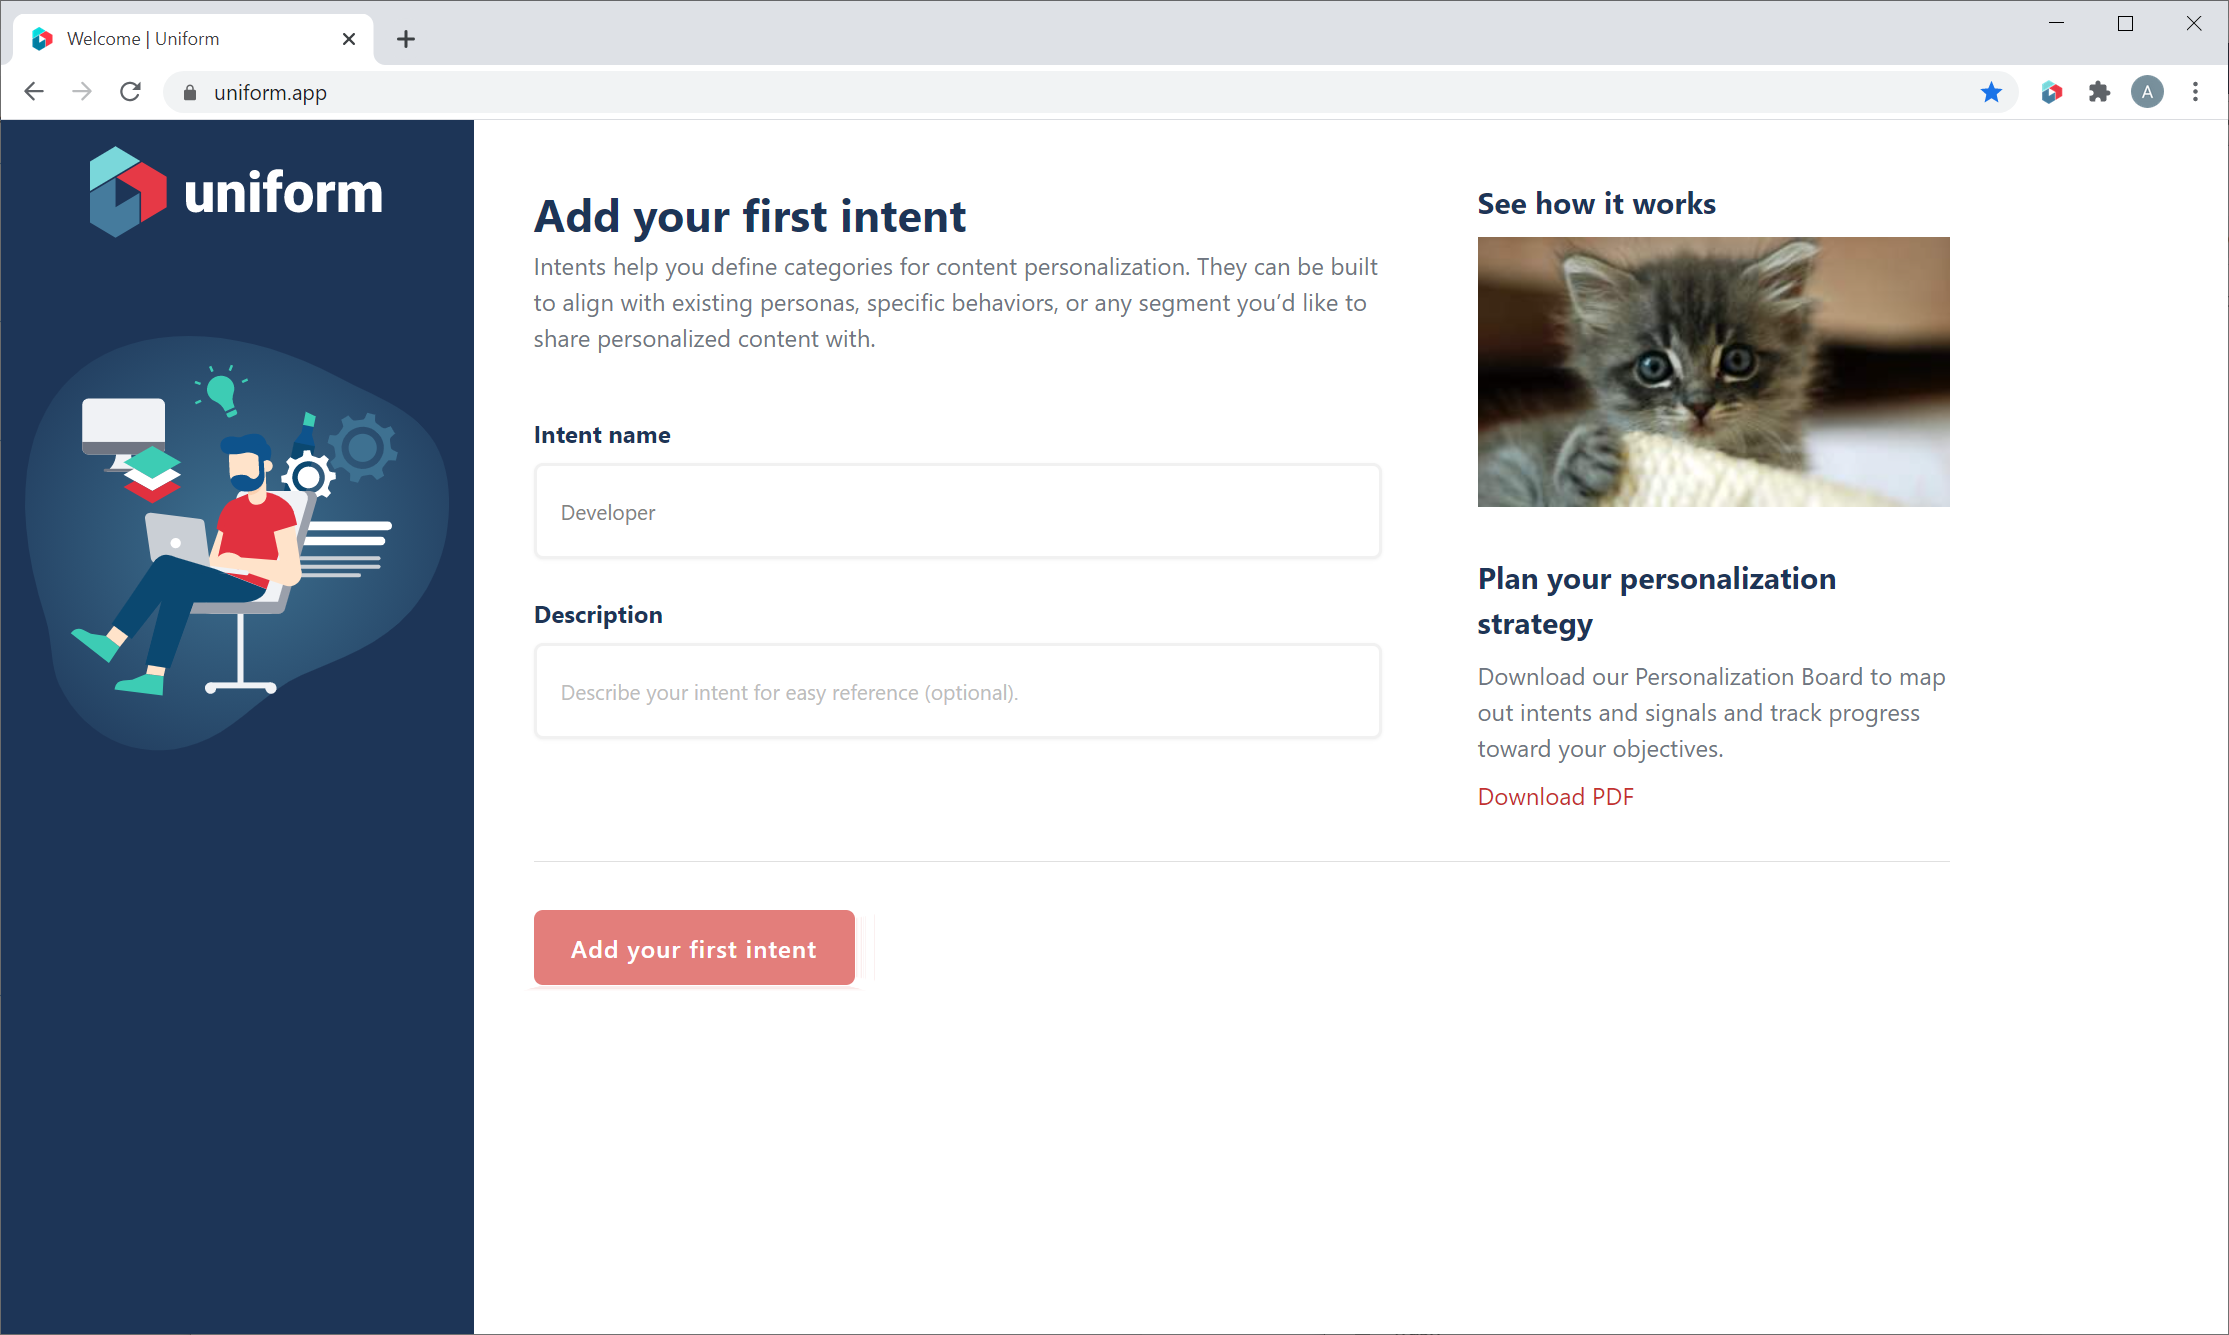
Task: Click the 'Add your first intent' button
Action: pyautogui.click(x=694, y=948)
